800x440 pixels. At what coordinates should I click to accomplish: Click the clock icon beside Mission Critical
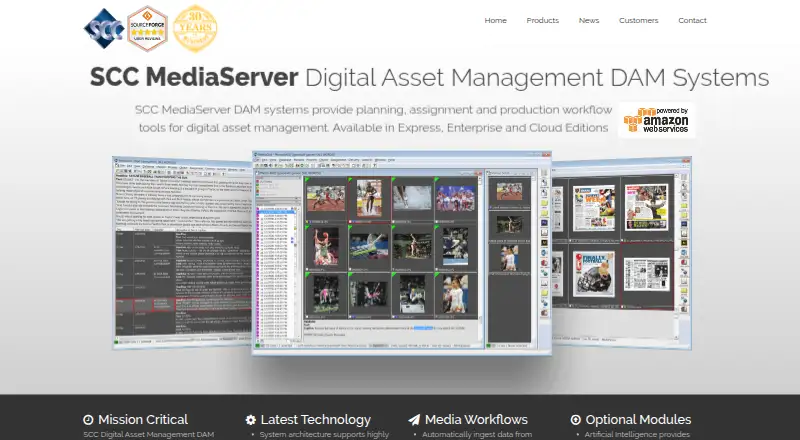click(x=88, y=420)
